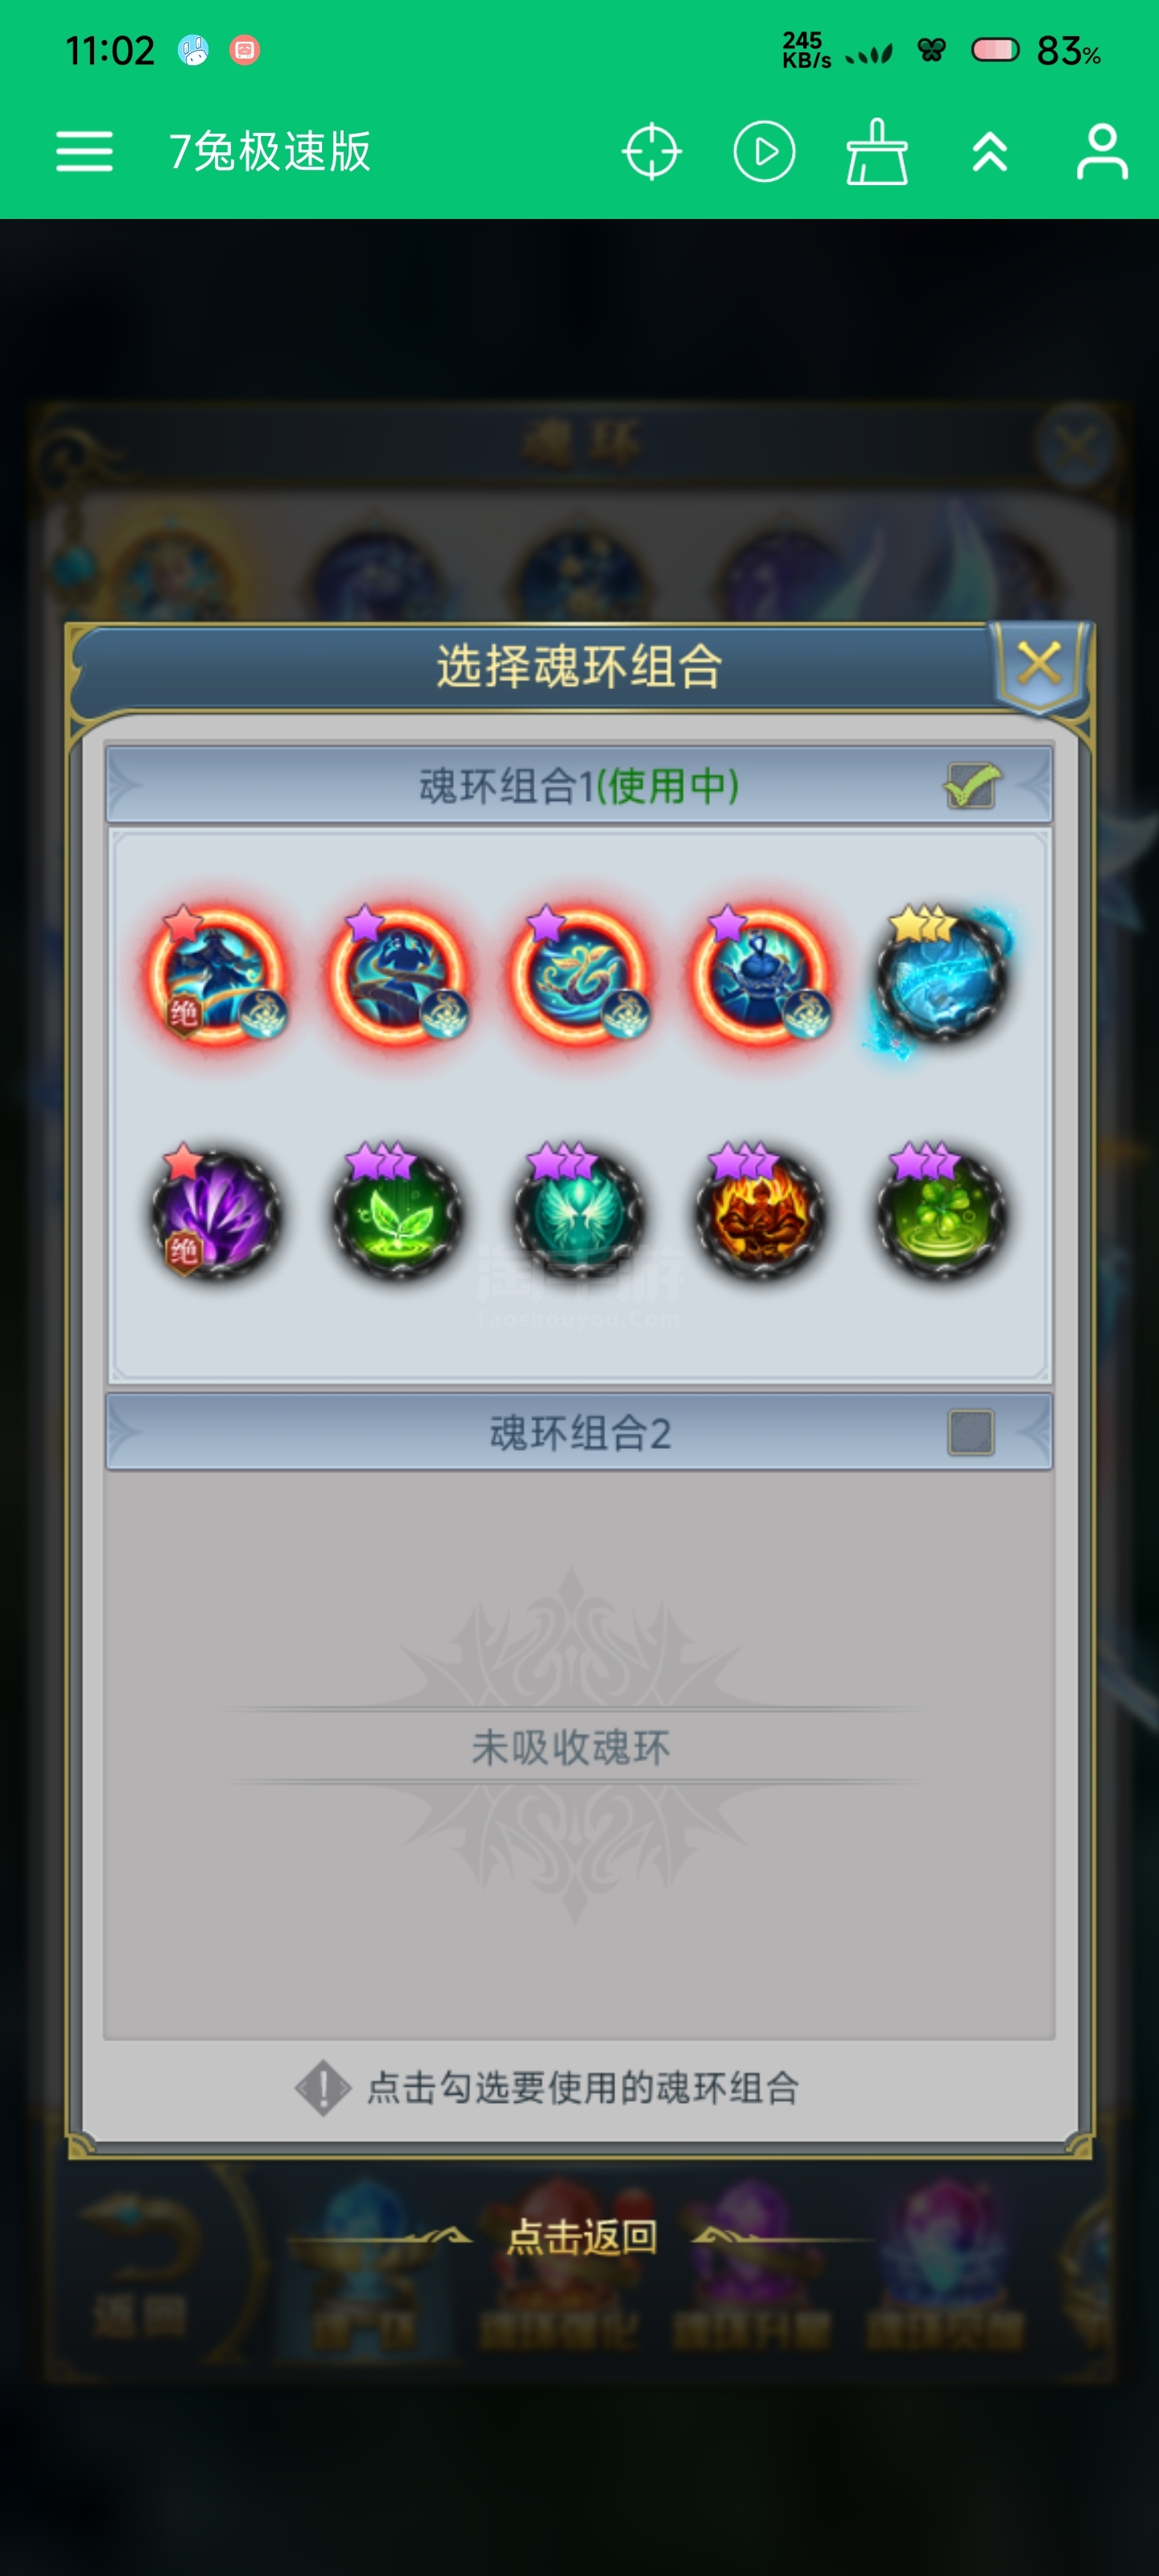The image size is (1159, 2576).
Task: Tap the 未吸收魂环 empty panel
Action: 579,1746
